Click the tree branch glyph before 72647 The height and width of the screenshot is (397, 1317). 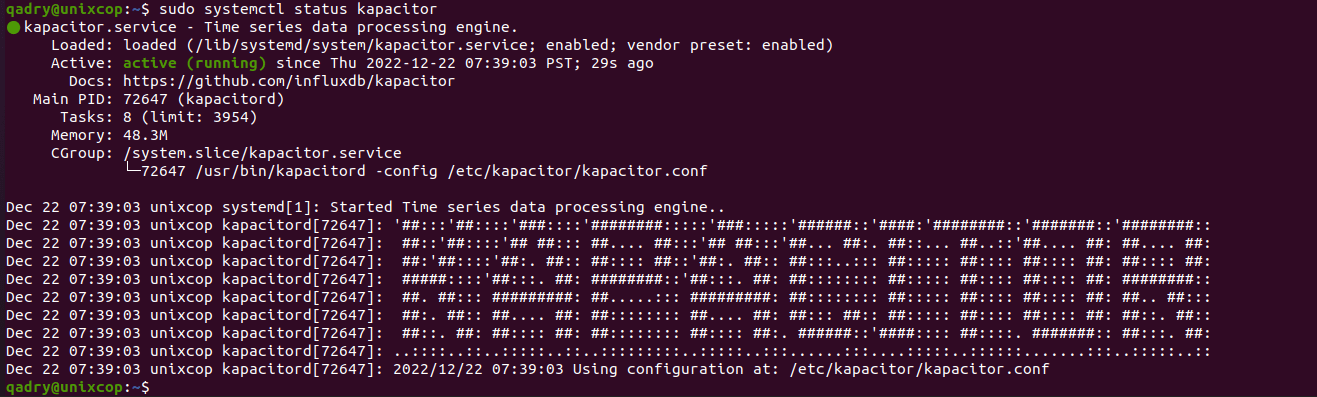coord(131,171)
